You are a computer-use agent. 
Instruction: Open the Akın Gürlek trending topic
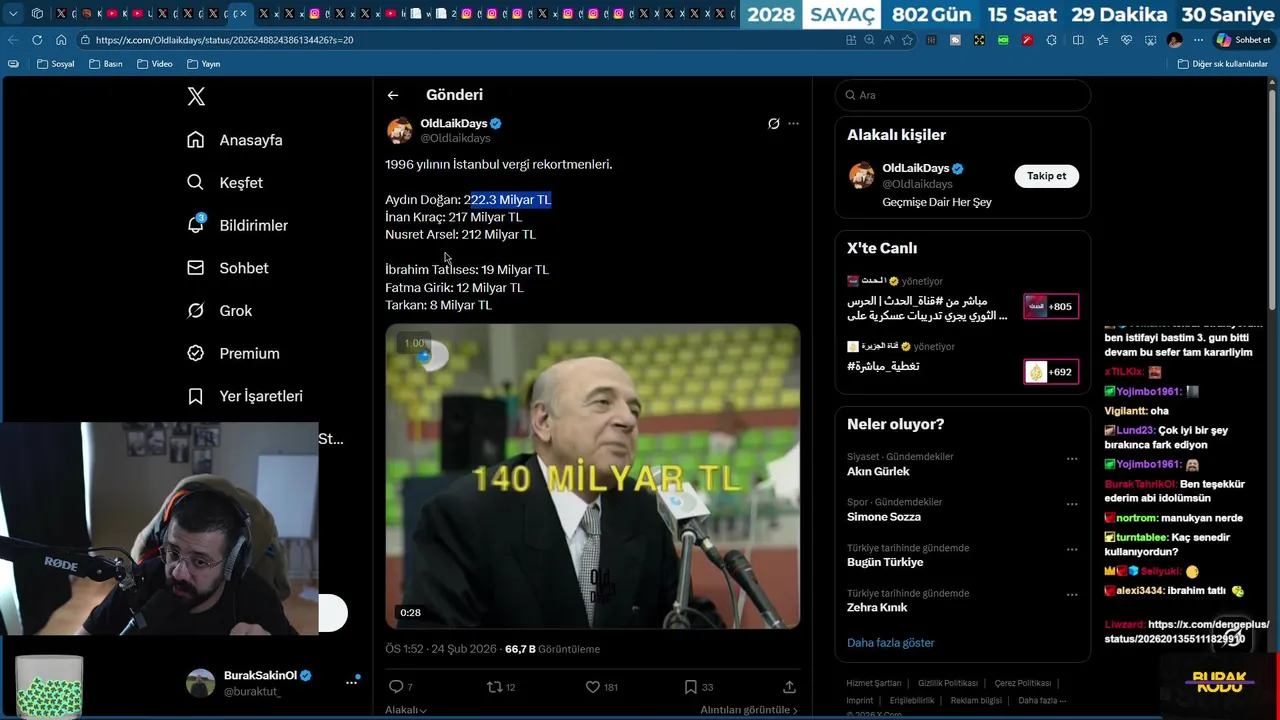tap(878, 472)
